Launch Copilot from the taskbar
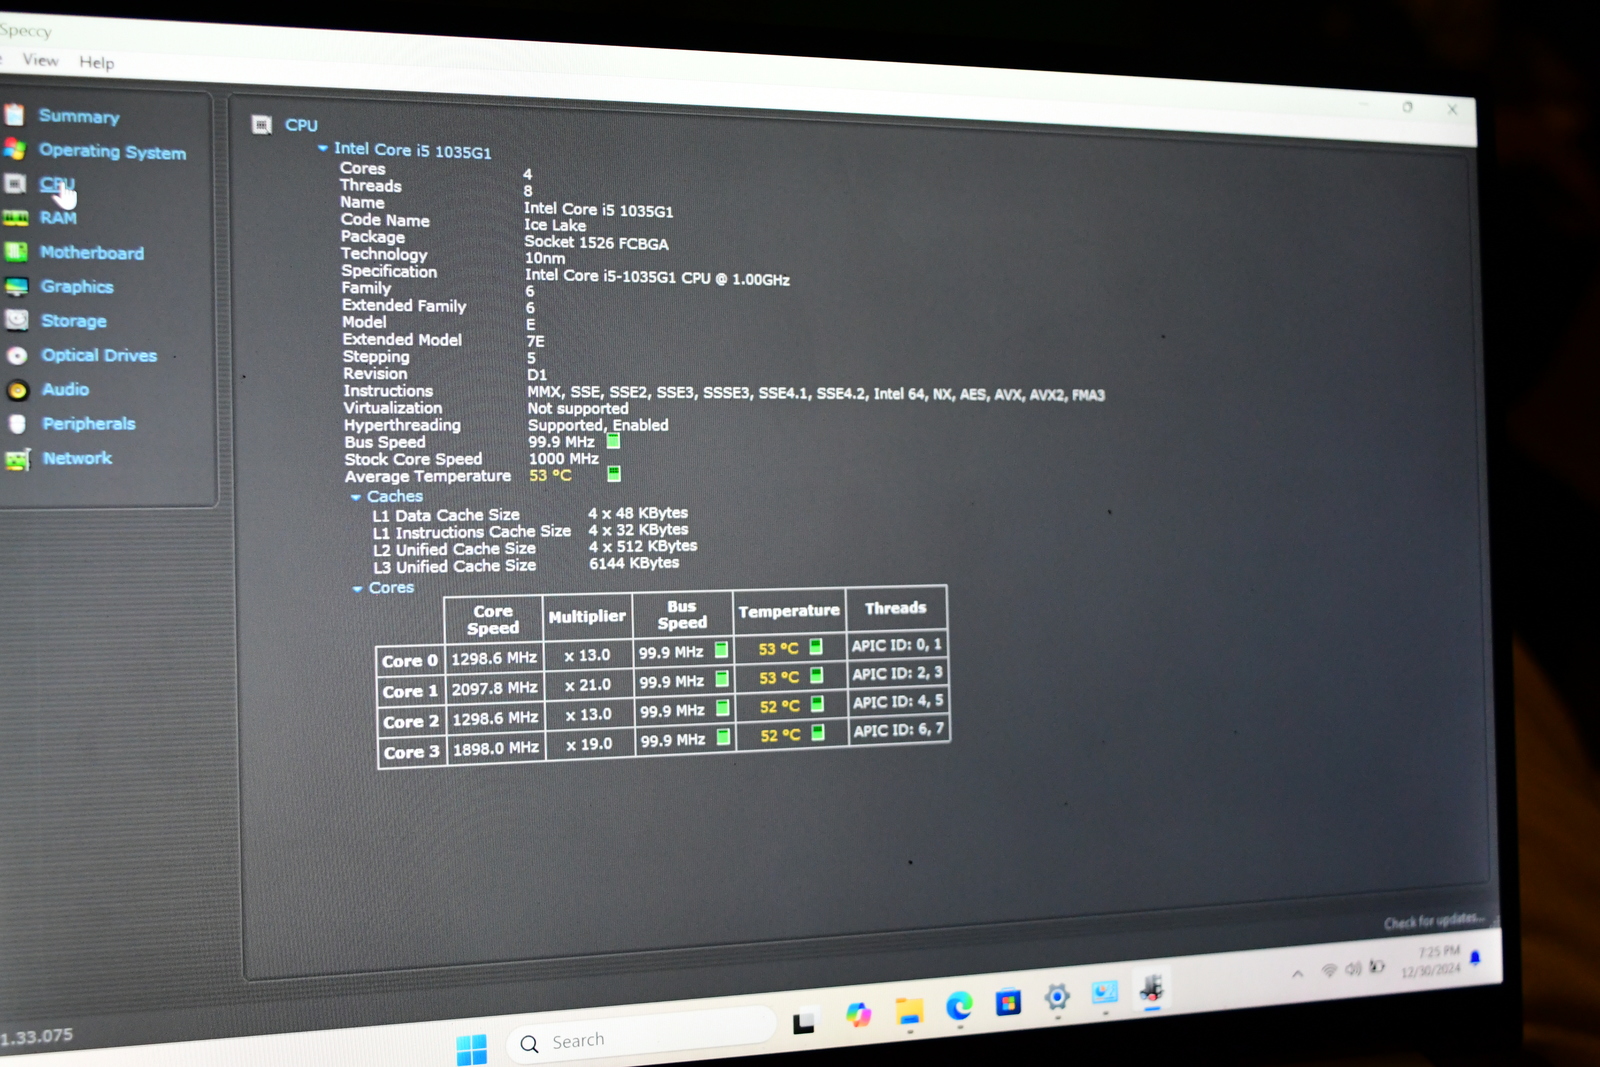This screenshot has width=1600, height=1067. (858, 1015)
